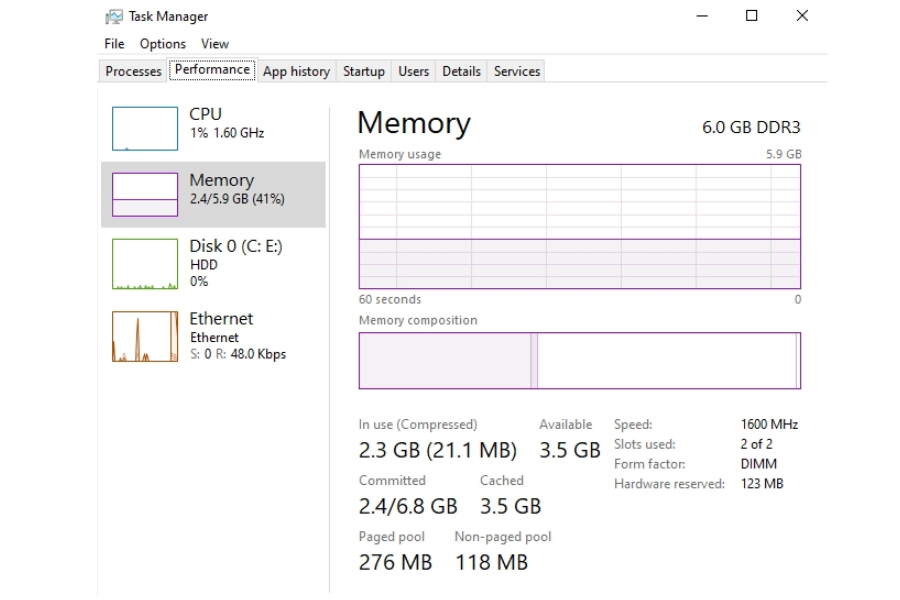Image resolution: width=900 pixels, height=600 pixels.
Task: Open the Services tab
Action: tap(517, 71)
